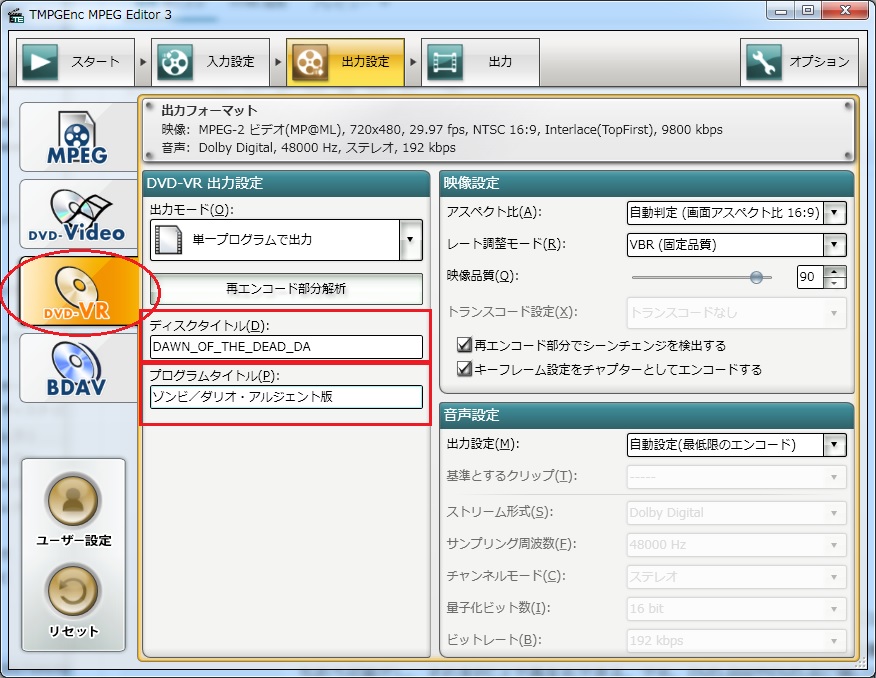Click the 出力設定 reel icon
The image size is (876, 678).
(310, 62)
